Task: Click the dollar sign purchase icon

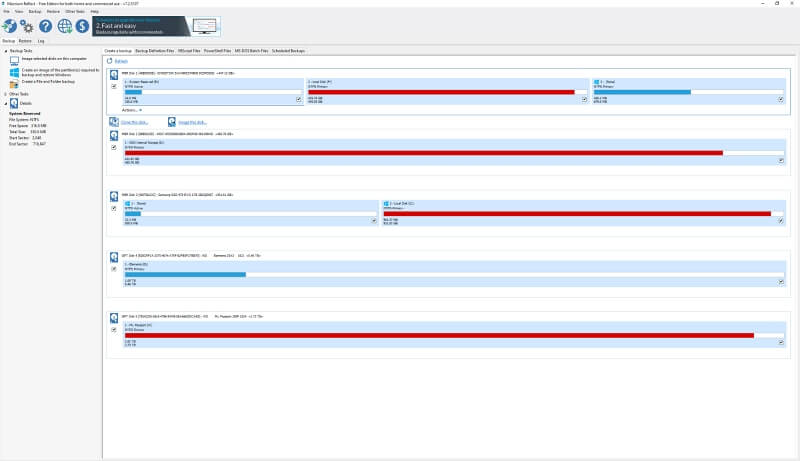Action: pyautogui.click(x=82, y=26)
